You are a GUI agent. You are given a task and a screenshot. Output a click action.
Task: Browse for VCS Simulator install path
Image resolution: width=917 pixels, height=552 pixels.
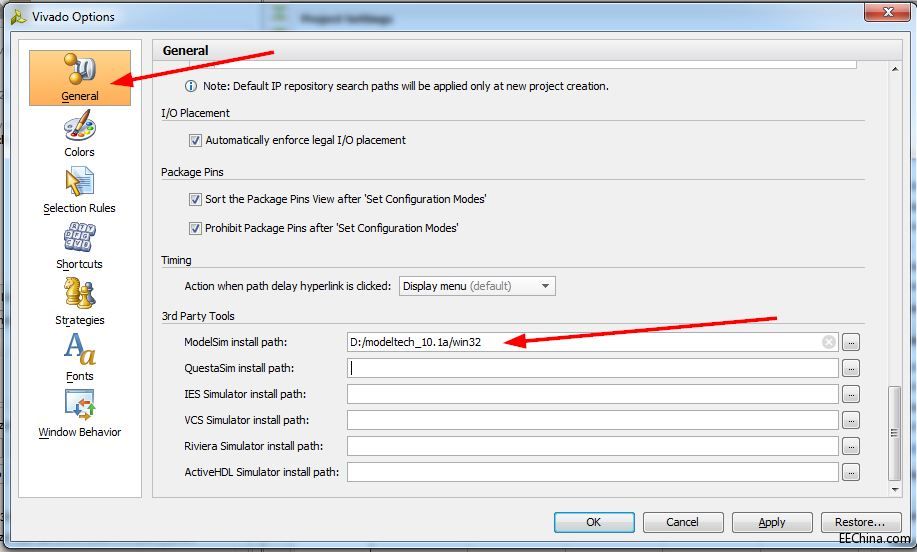pos(851,420)
